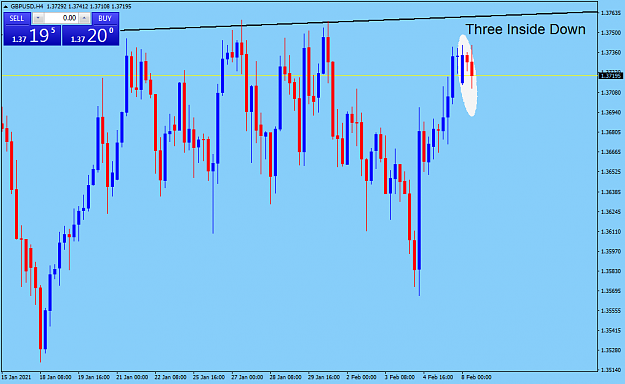Click the "18 Jan 08:00" time label
Viewport: 625px width, 384px height.
(x=55, y=377)
